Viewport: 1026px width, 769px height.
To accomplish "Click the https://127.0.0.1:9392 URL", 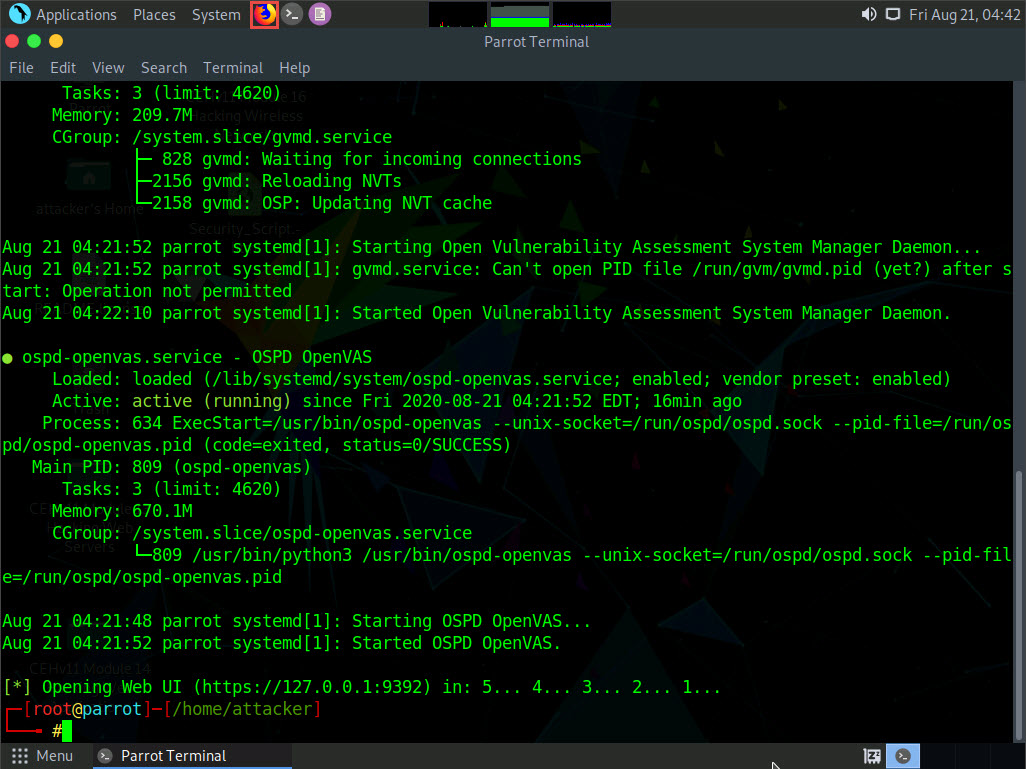I will [x=313, y=687].
